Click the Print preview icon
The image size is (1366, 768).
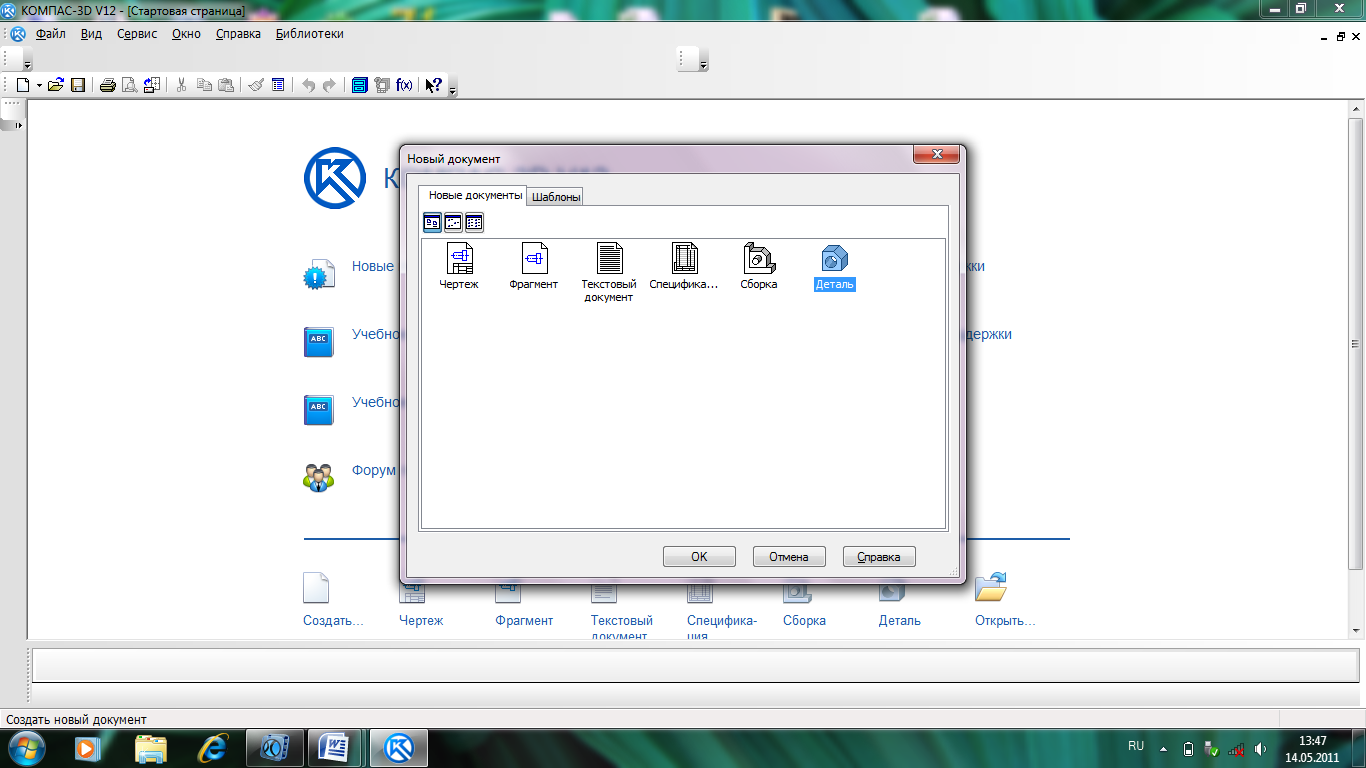[129, 85]
